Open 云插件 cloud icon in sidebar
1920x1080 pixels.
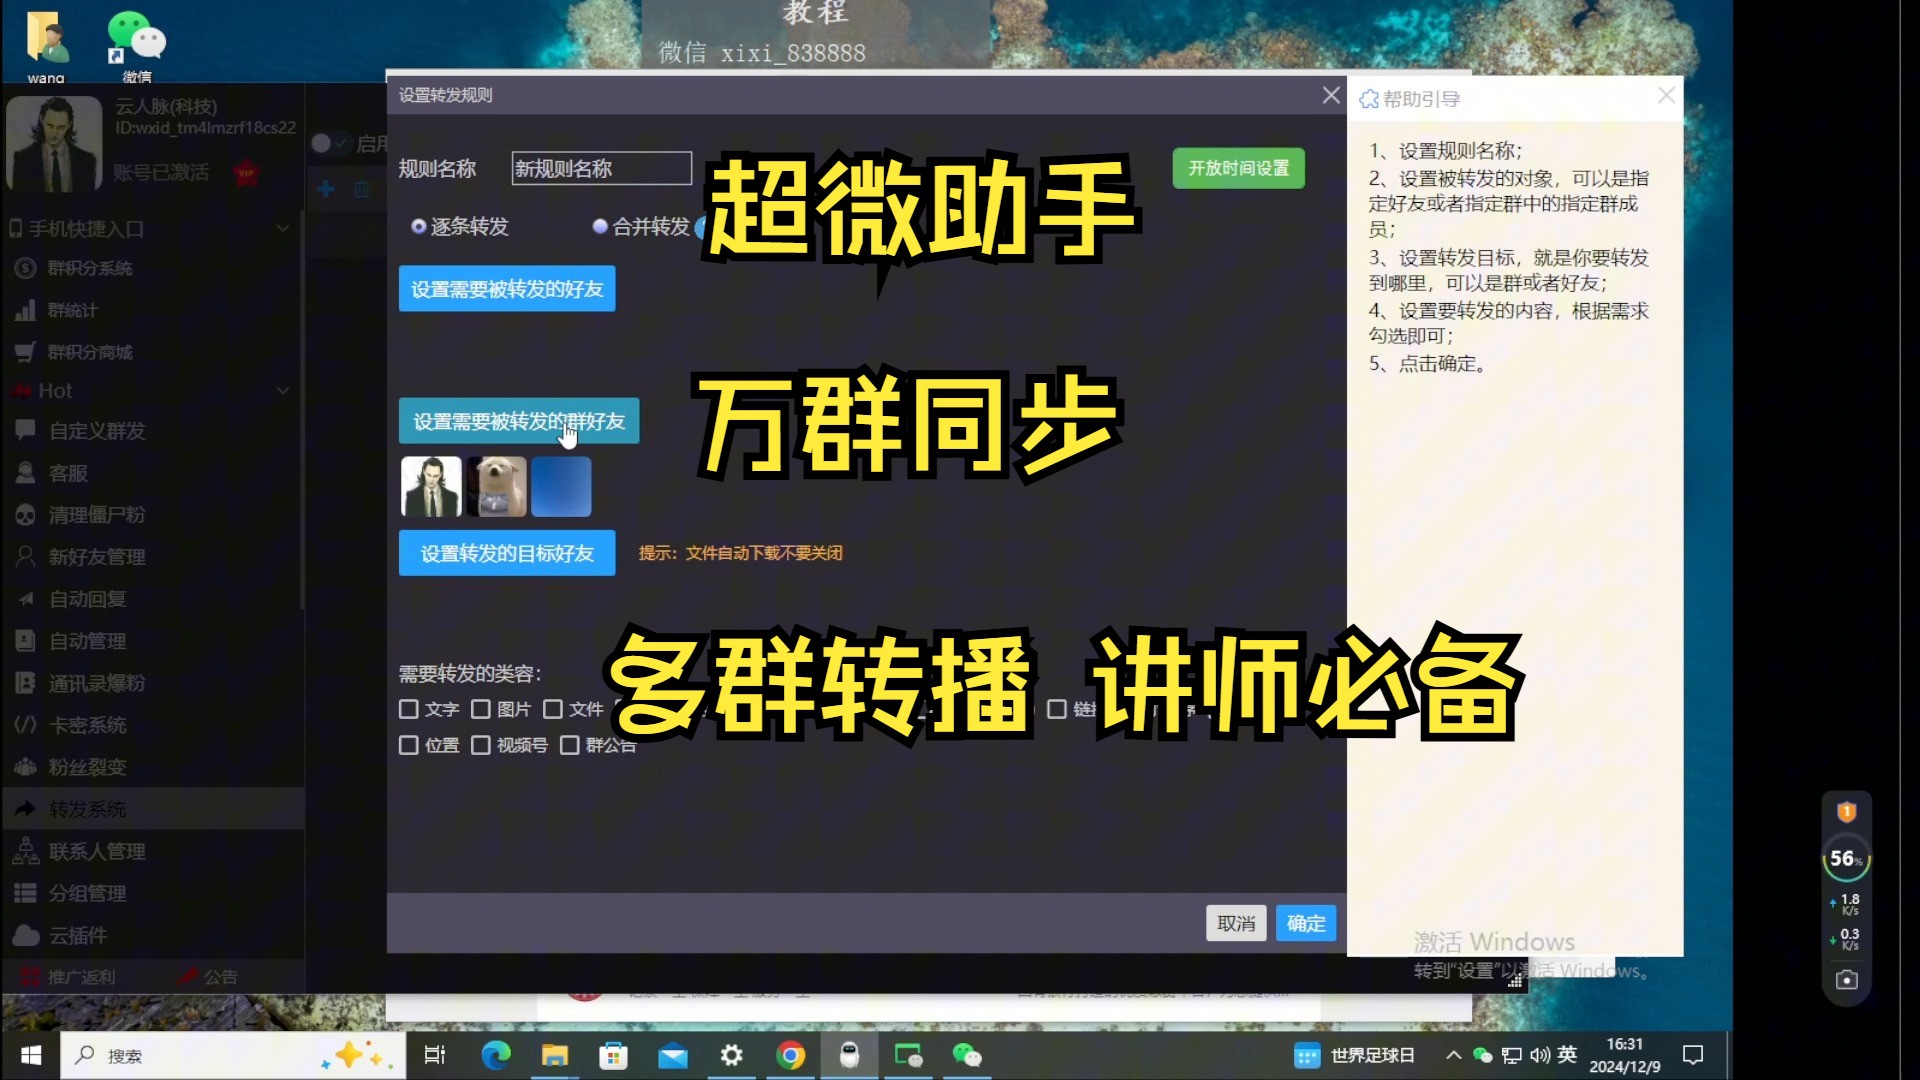25,936
